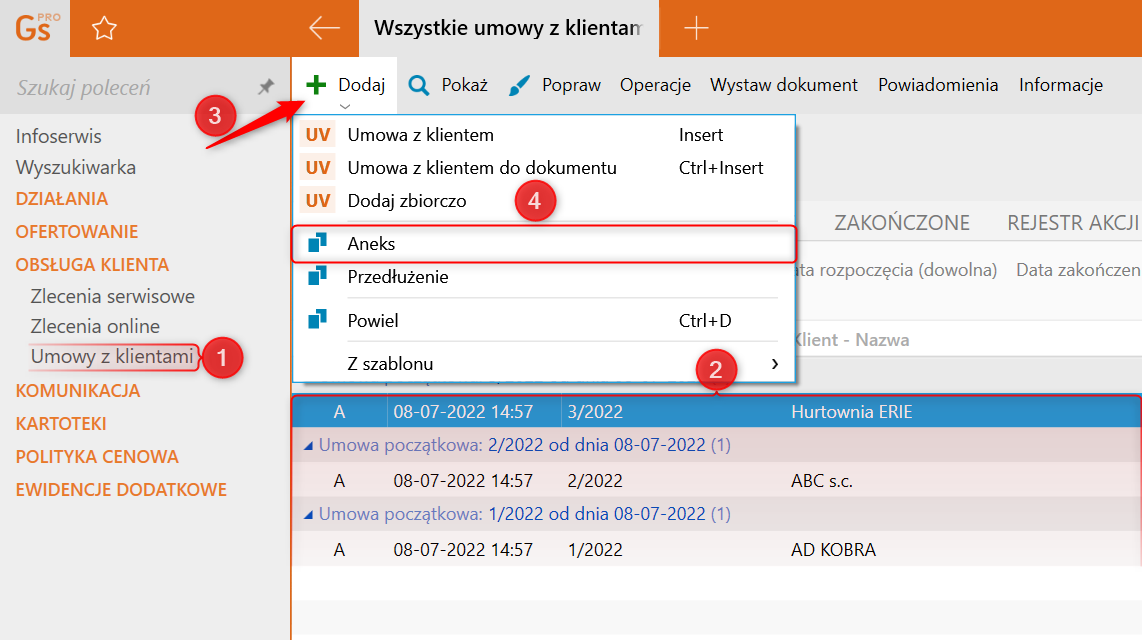Image resolution: width=1142 pixels, height=640 pixels.
Task: Click the pin icon in search box
Action: pos(266,87)
